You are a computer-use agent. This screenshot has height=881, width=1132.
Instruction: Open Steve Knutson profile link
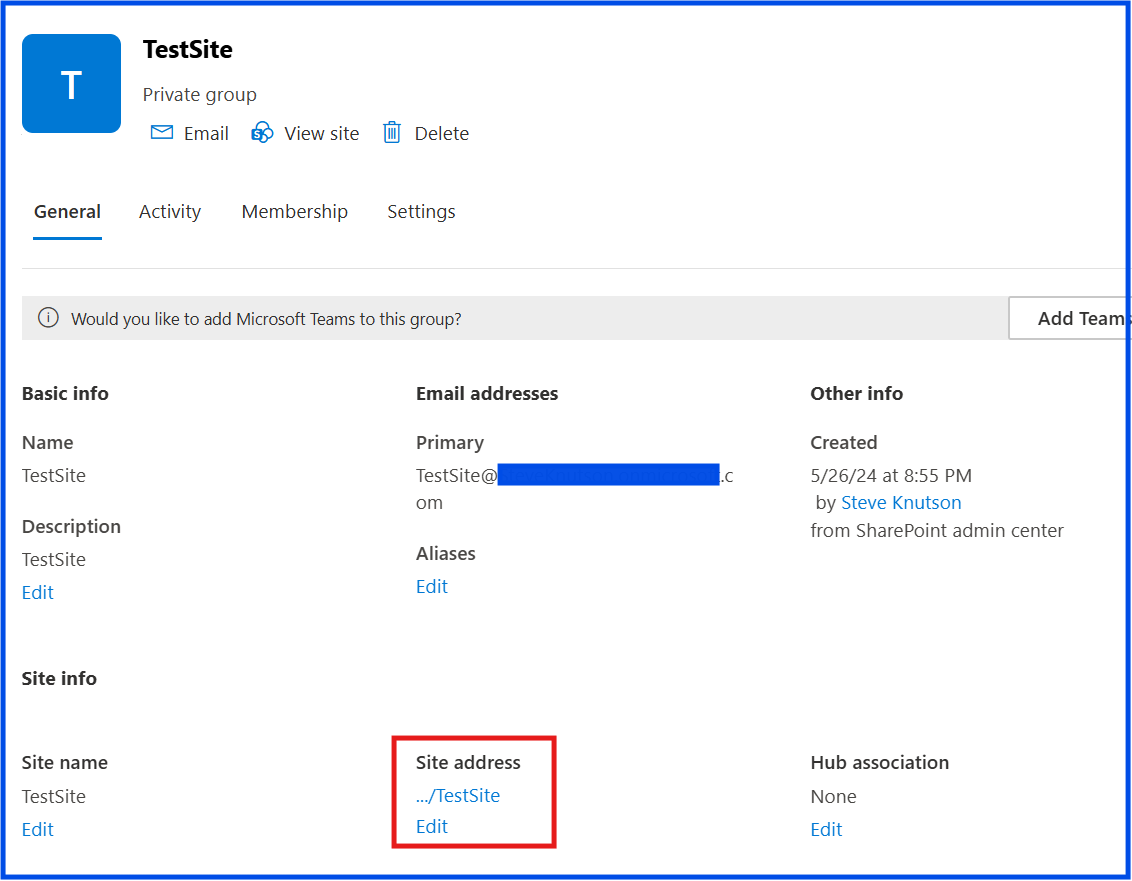[x=901, y=503]
